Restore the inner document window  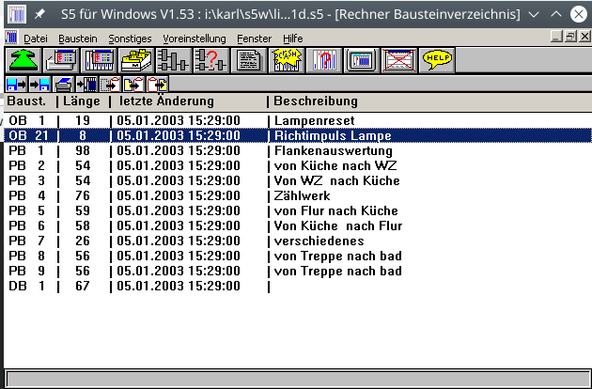tap(570, 37)
